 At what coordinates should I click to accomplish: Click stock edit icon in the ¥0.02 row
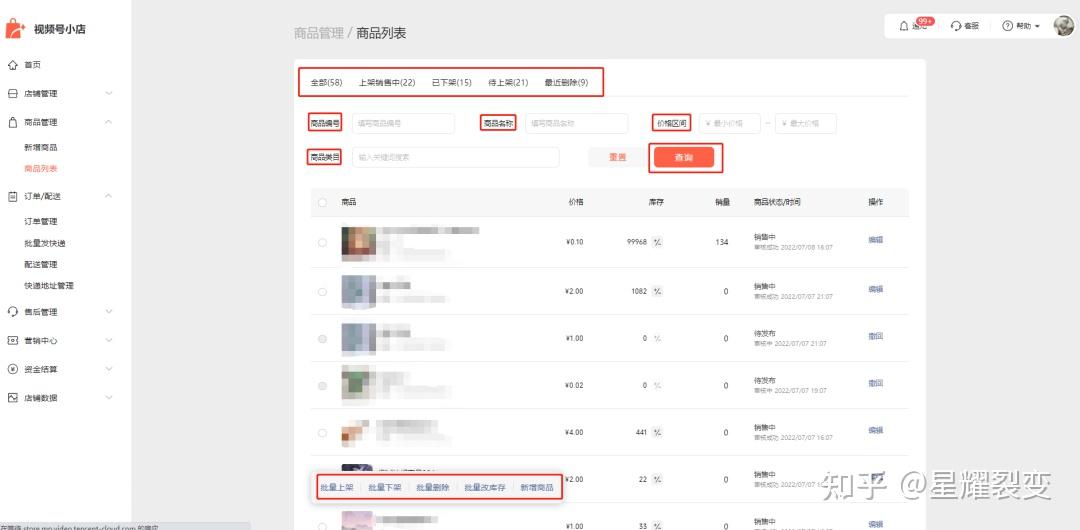click(x=657, y=385)
